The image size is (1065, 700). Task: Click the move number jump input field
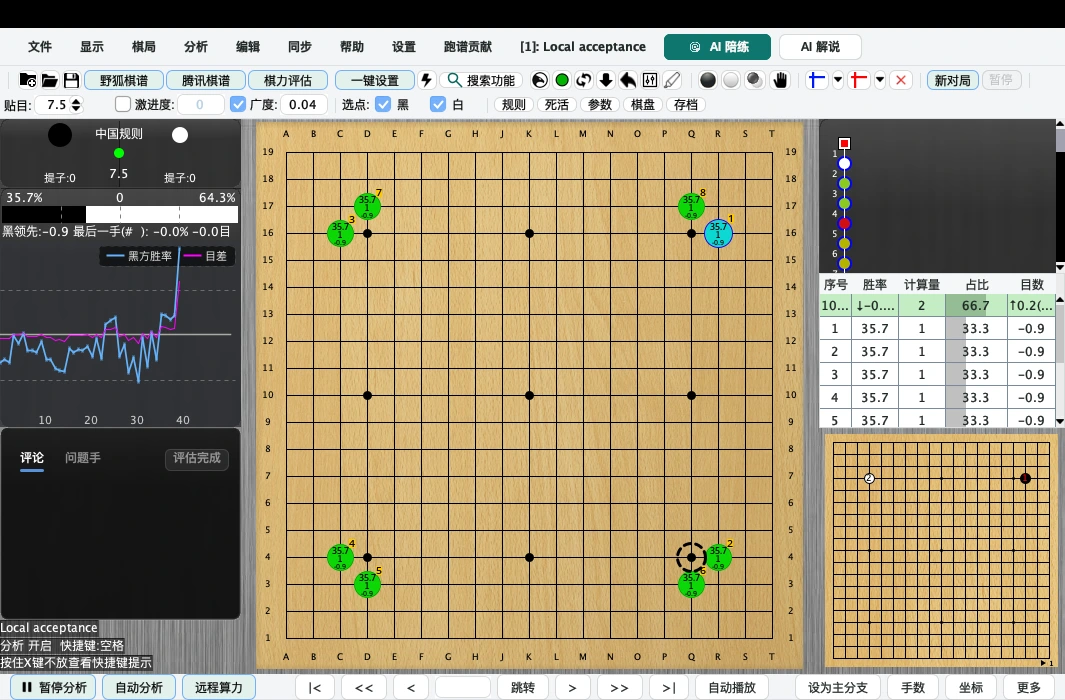pos(463,688)
